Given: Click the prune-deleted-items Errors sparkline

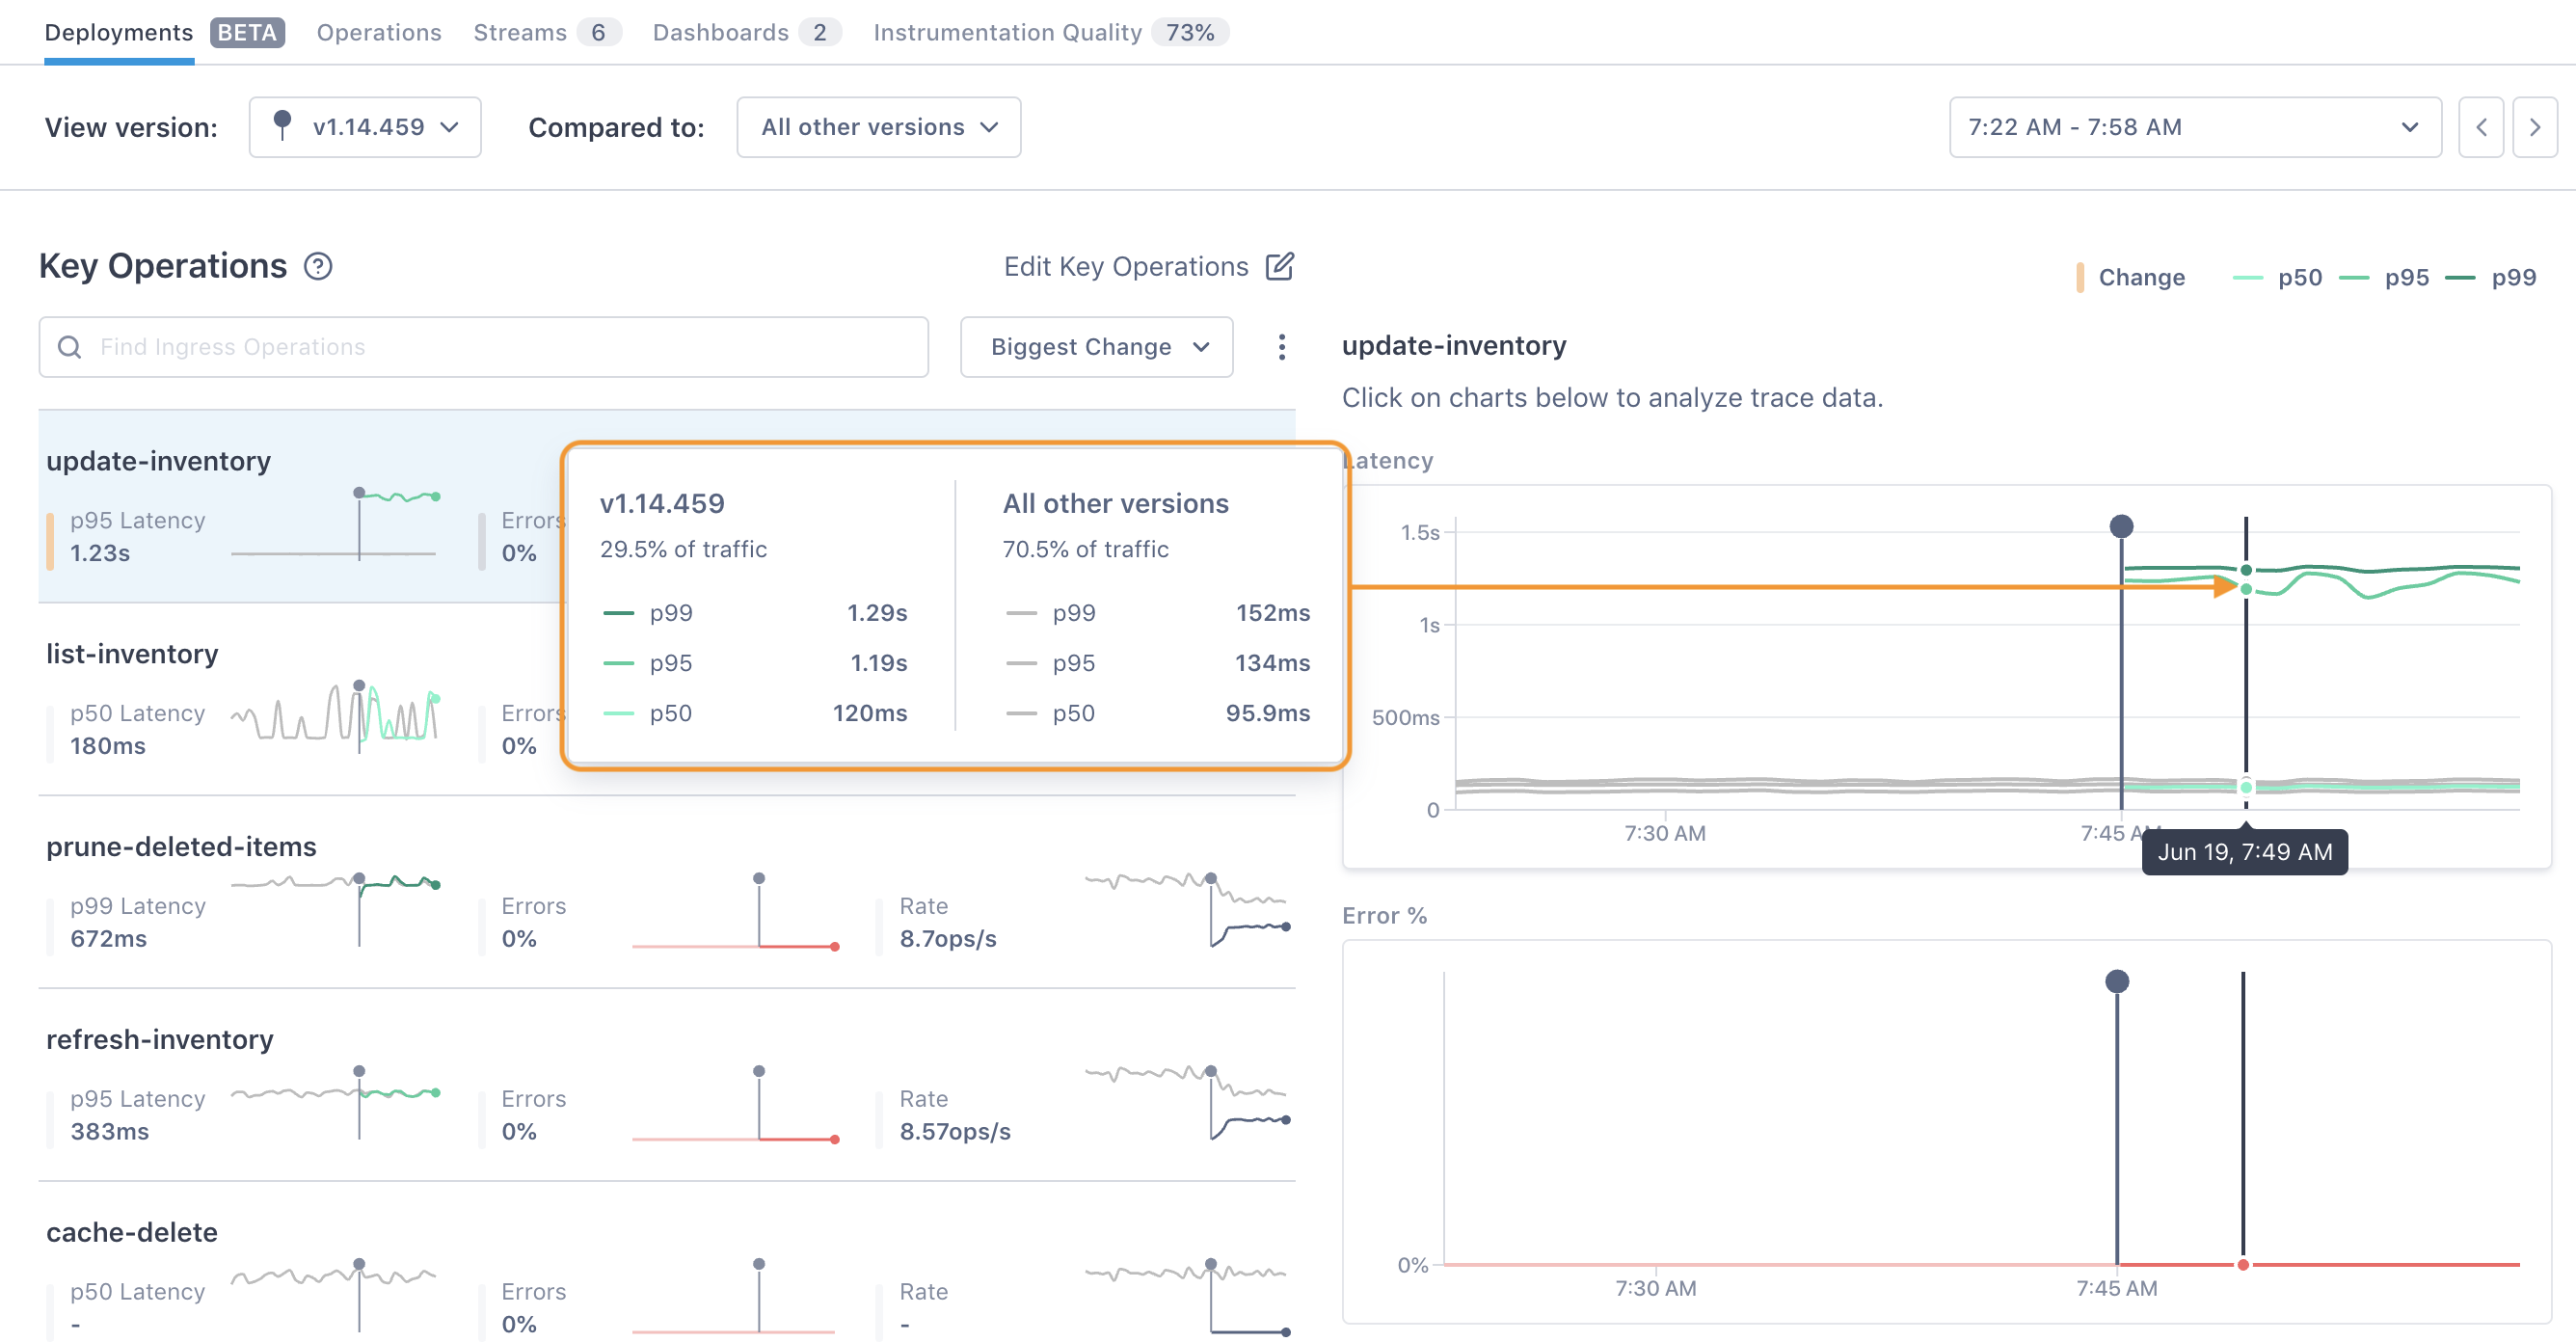Looking at the screenshot, I should click(734, 910).
